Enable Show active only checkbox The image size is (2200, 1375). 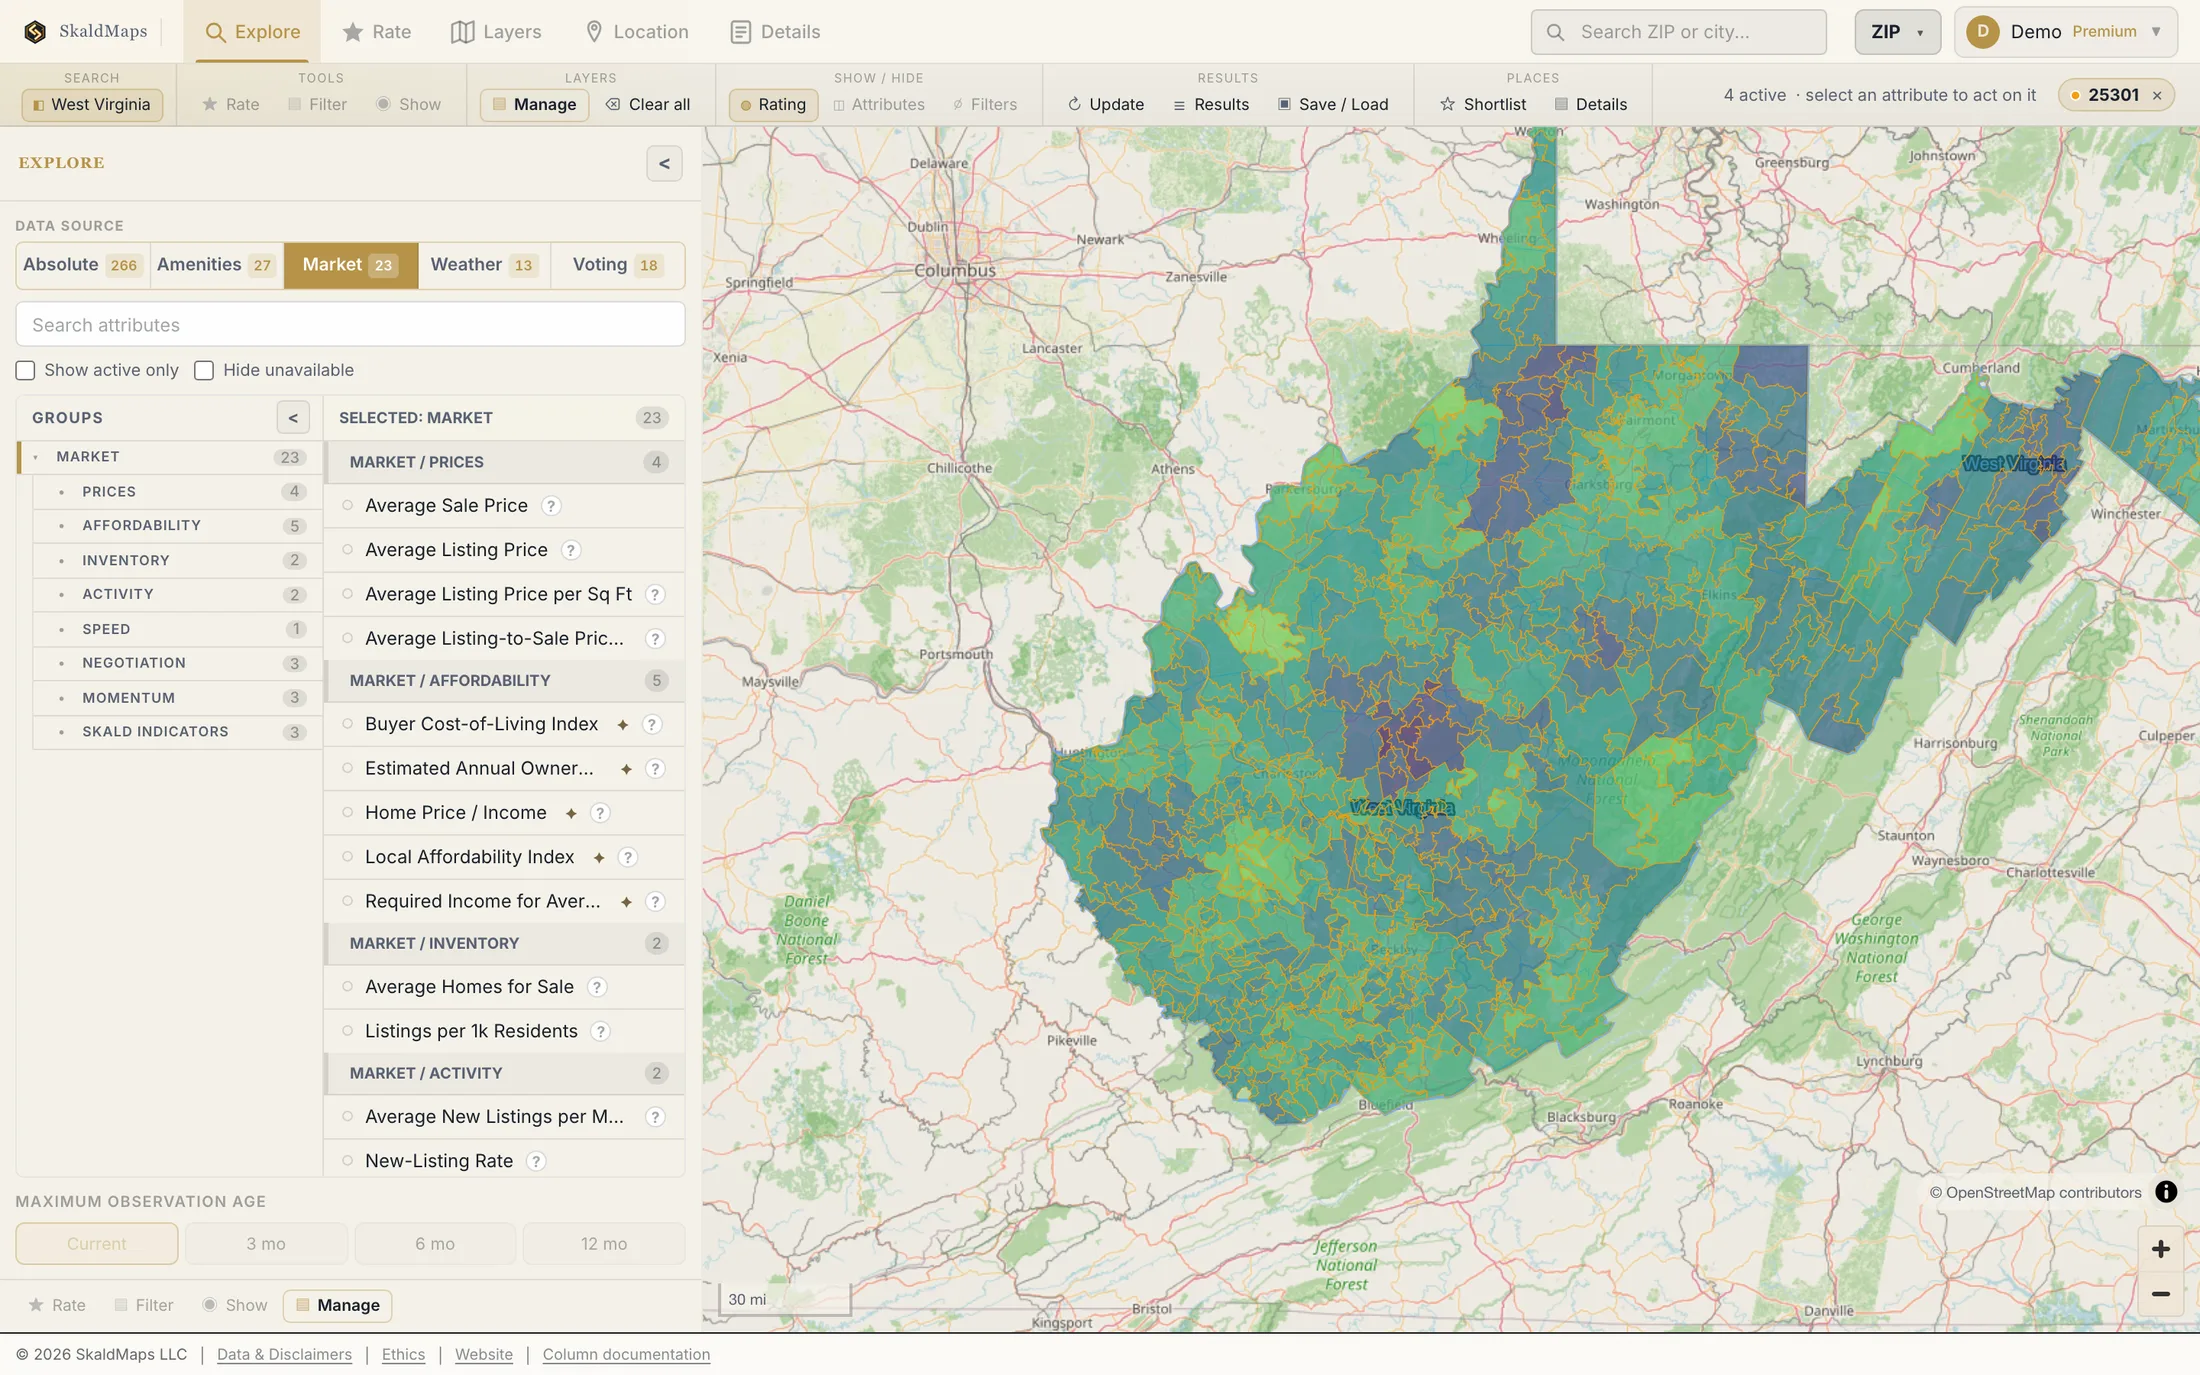point(26,371)
